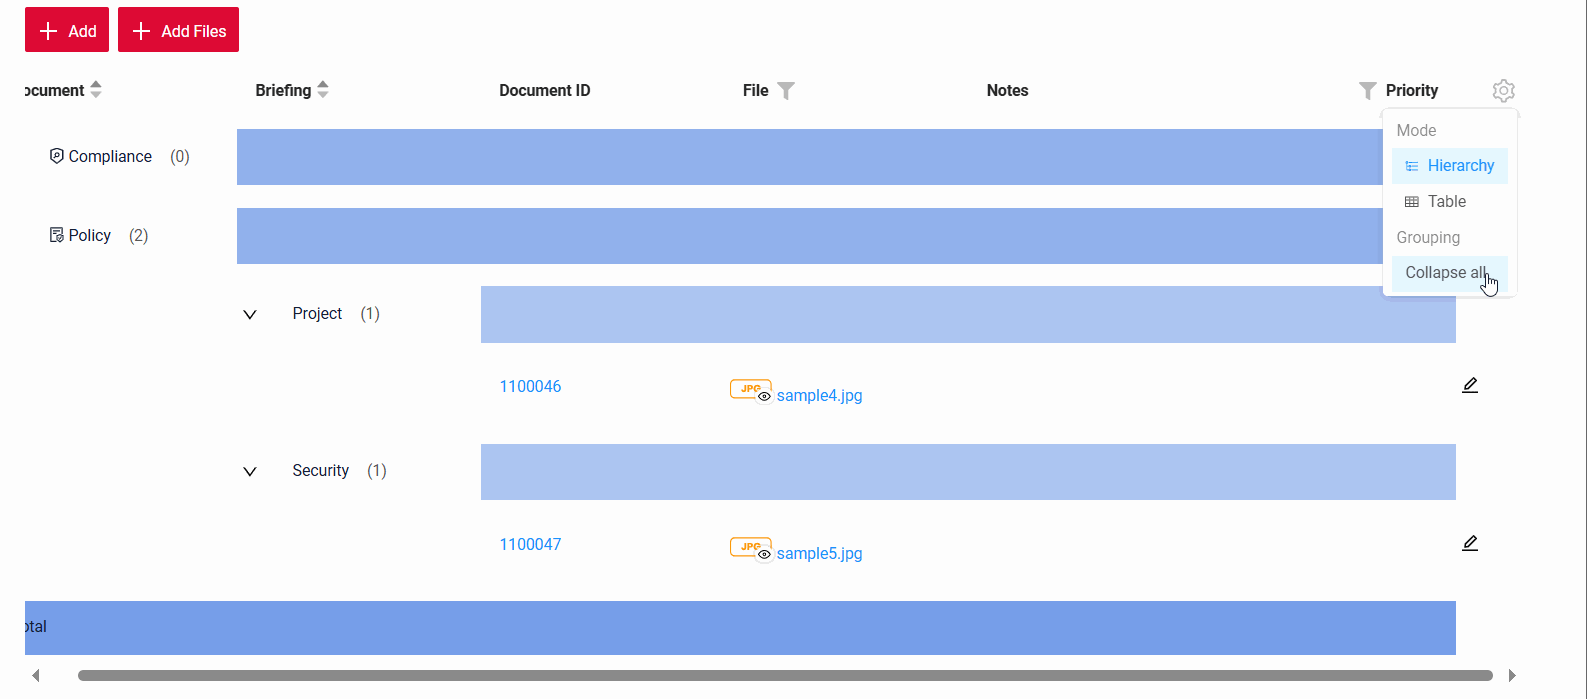Preview the sample5.jpg JPG file icon
Screen dimensions: 1587x699
tap(750, 548)
